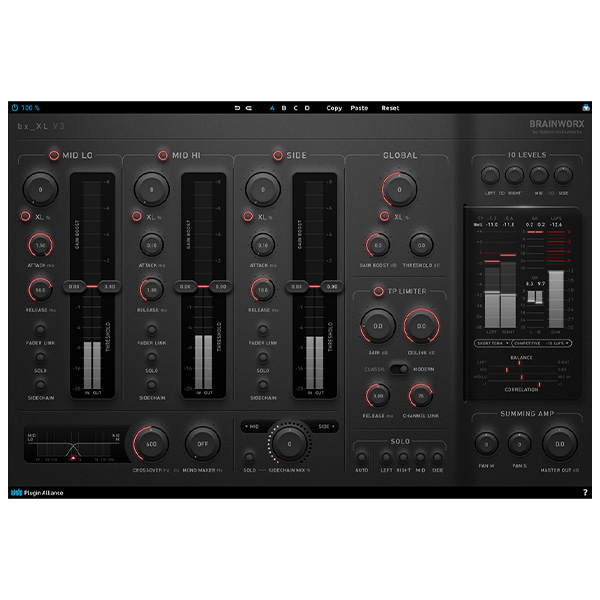Click the TP Limiter ceiling knob
The image size is (600, 600).
click(421, 326)
